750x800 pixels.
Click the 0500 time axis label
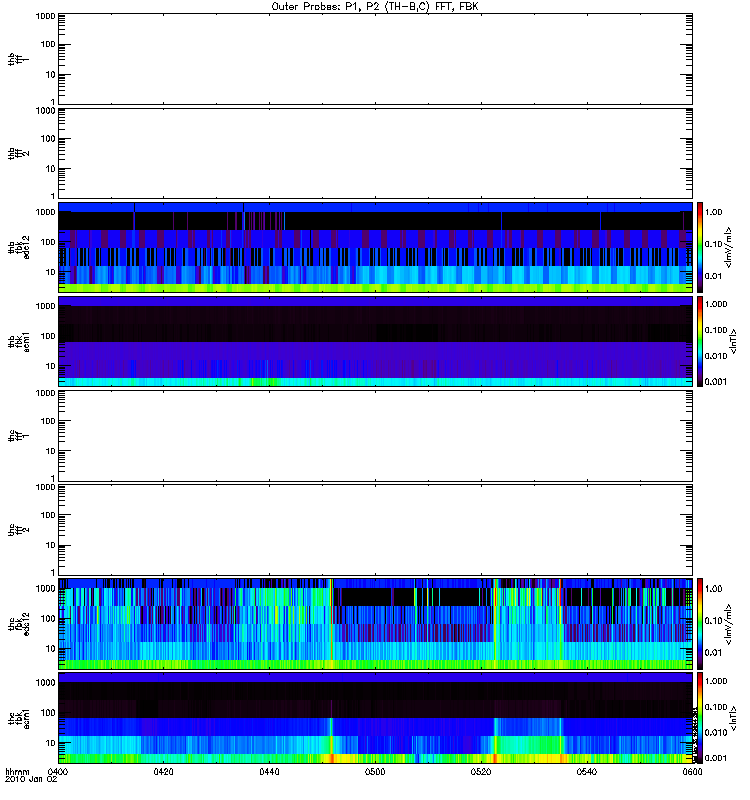(x=375, y=771)
